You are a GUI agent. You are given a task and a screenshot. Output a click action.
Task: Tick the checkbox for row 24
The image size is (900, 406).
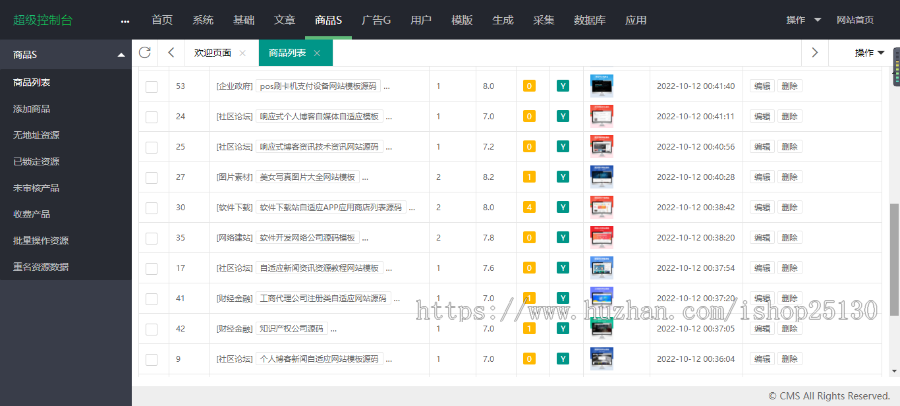point(152,117)
